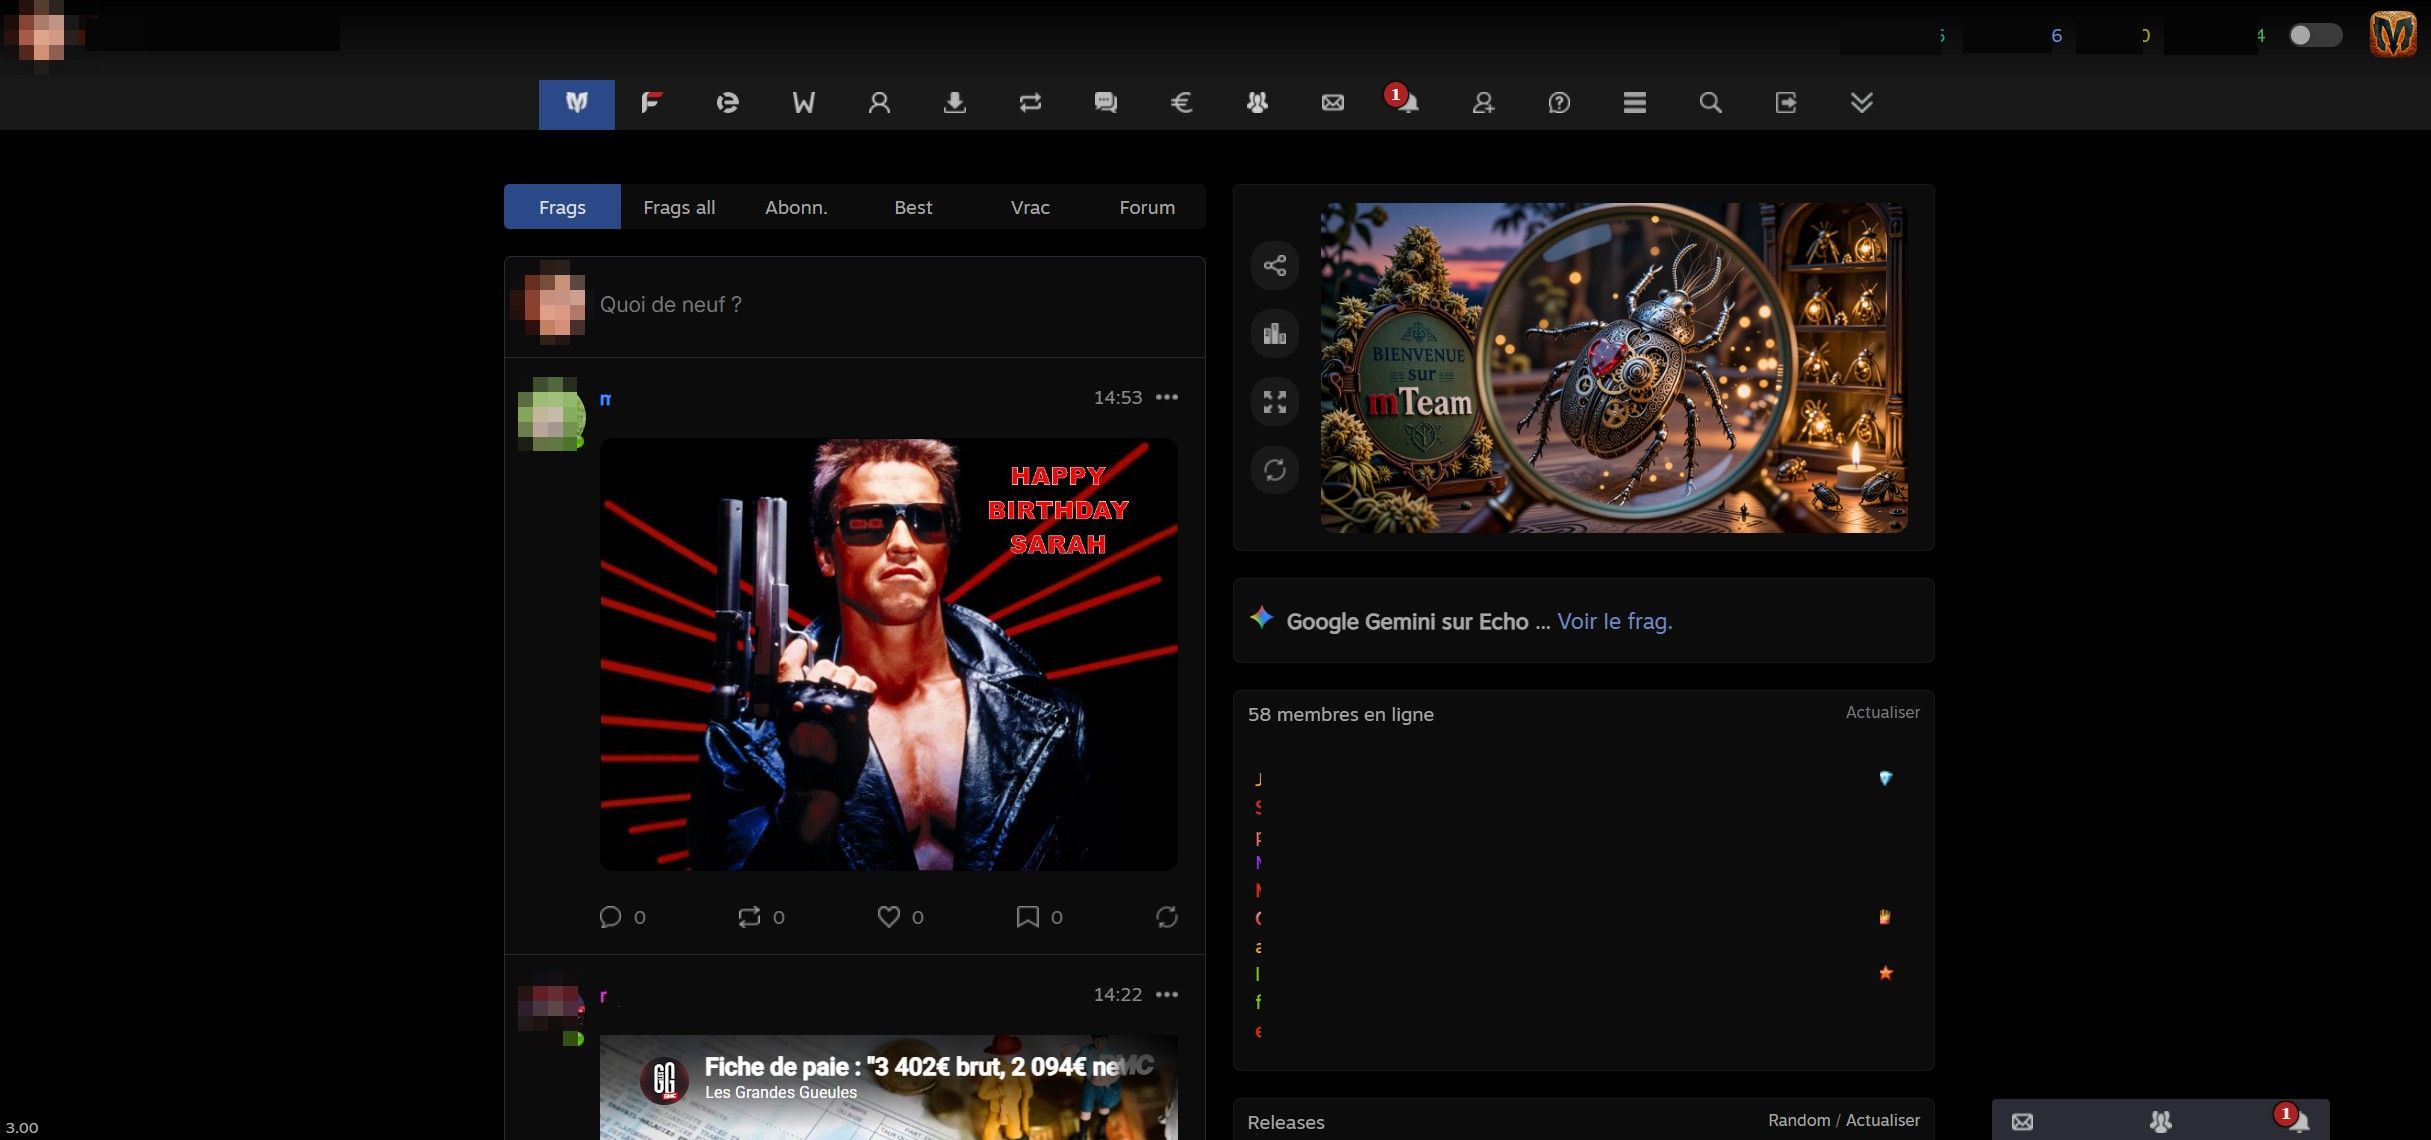
Task: Open options menu of 14:53 post
Action: (1166, 397)
